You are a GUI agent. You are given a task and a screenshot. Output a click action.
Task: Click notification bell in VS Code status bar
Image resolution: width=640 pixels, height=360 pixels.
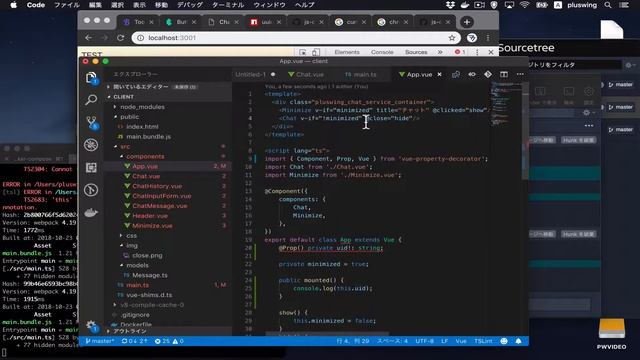[x=518, y=341]
